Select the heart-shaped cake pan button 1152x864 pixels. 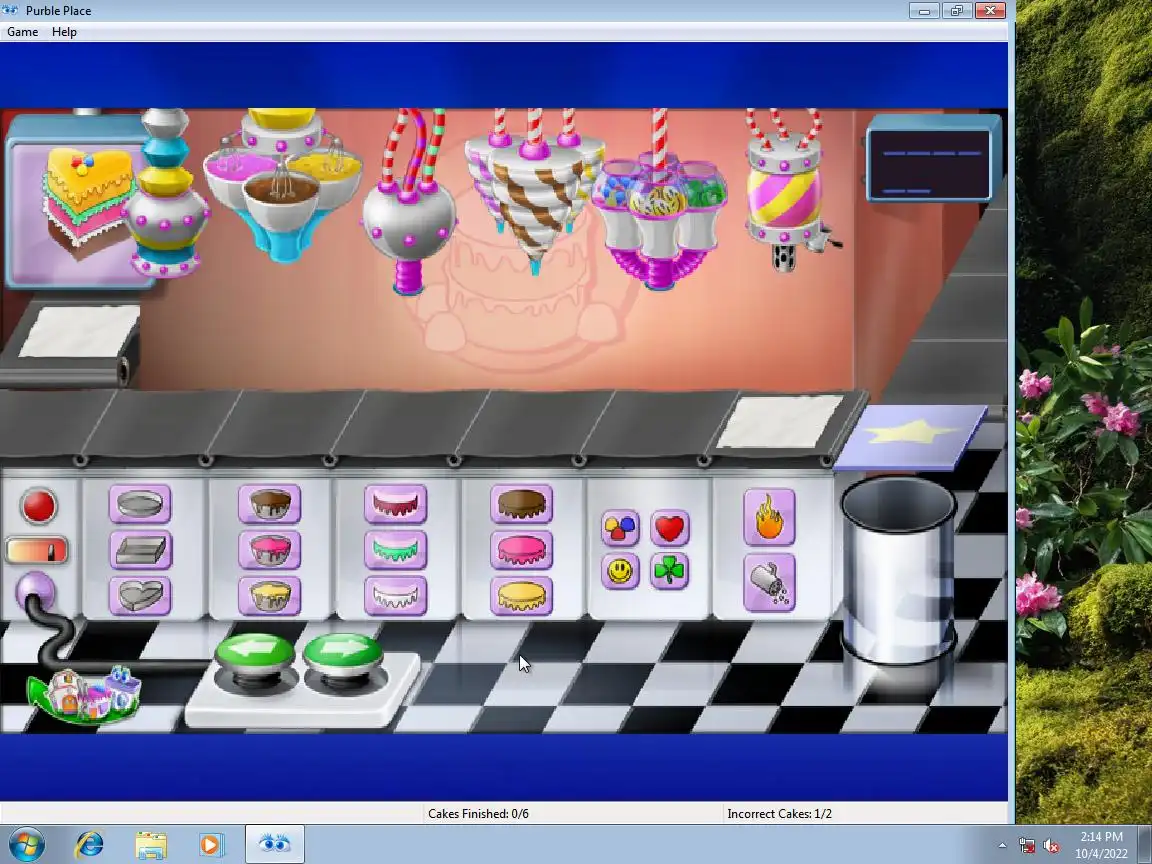coord(140,595)
